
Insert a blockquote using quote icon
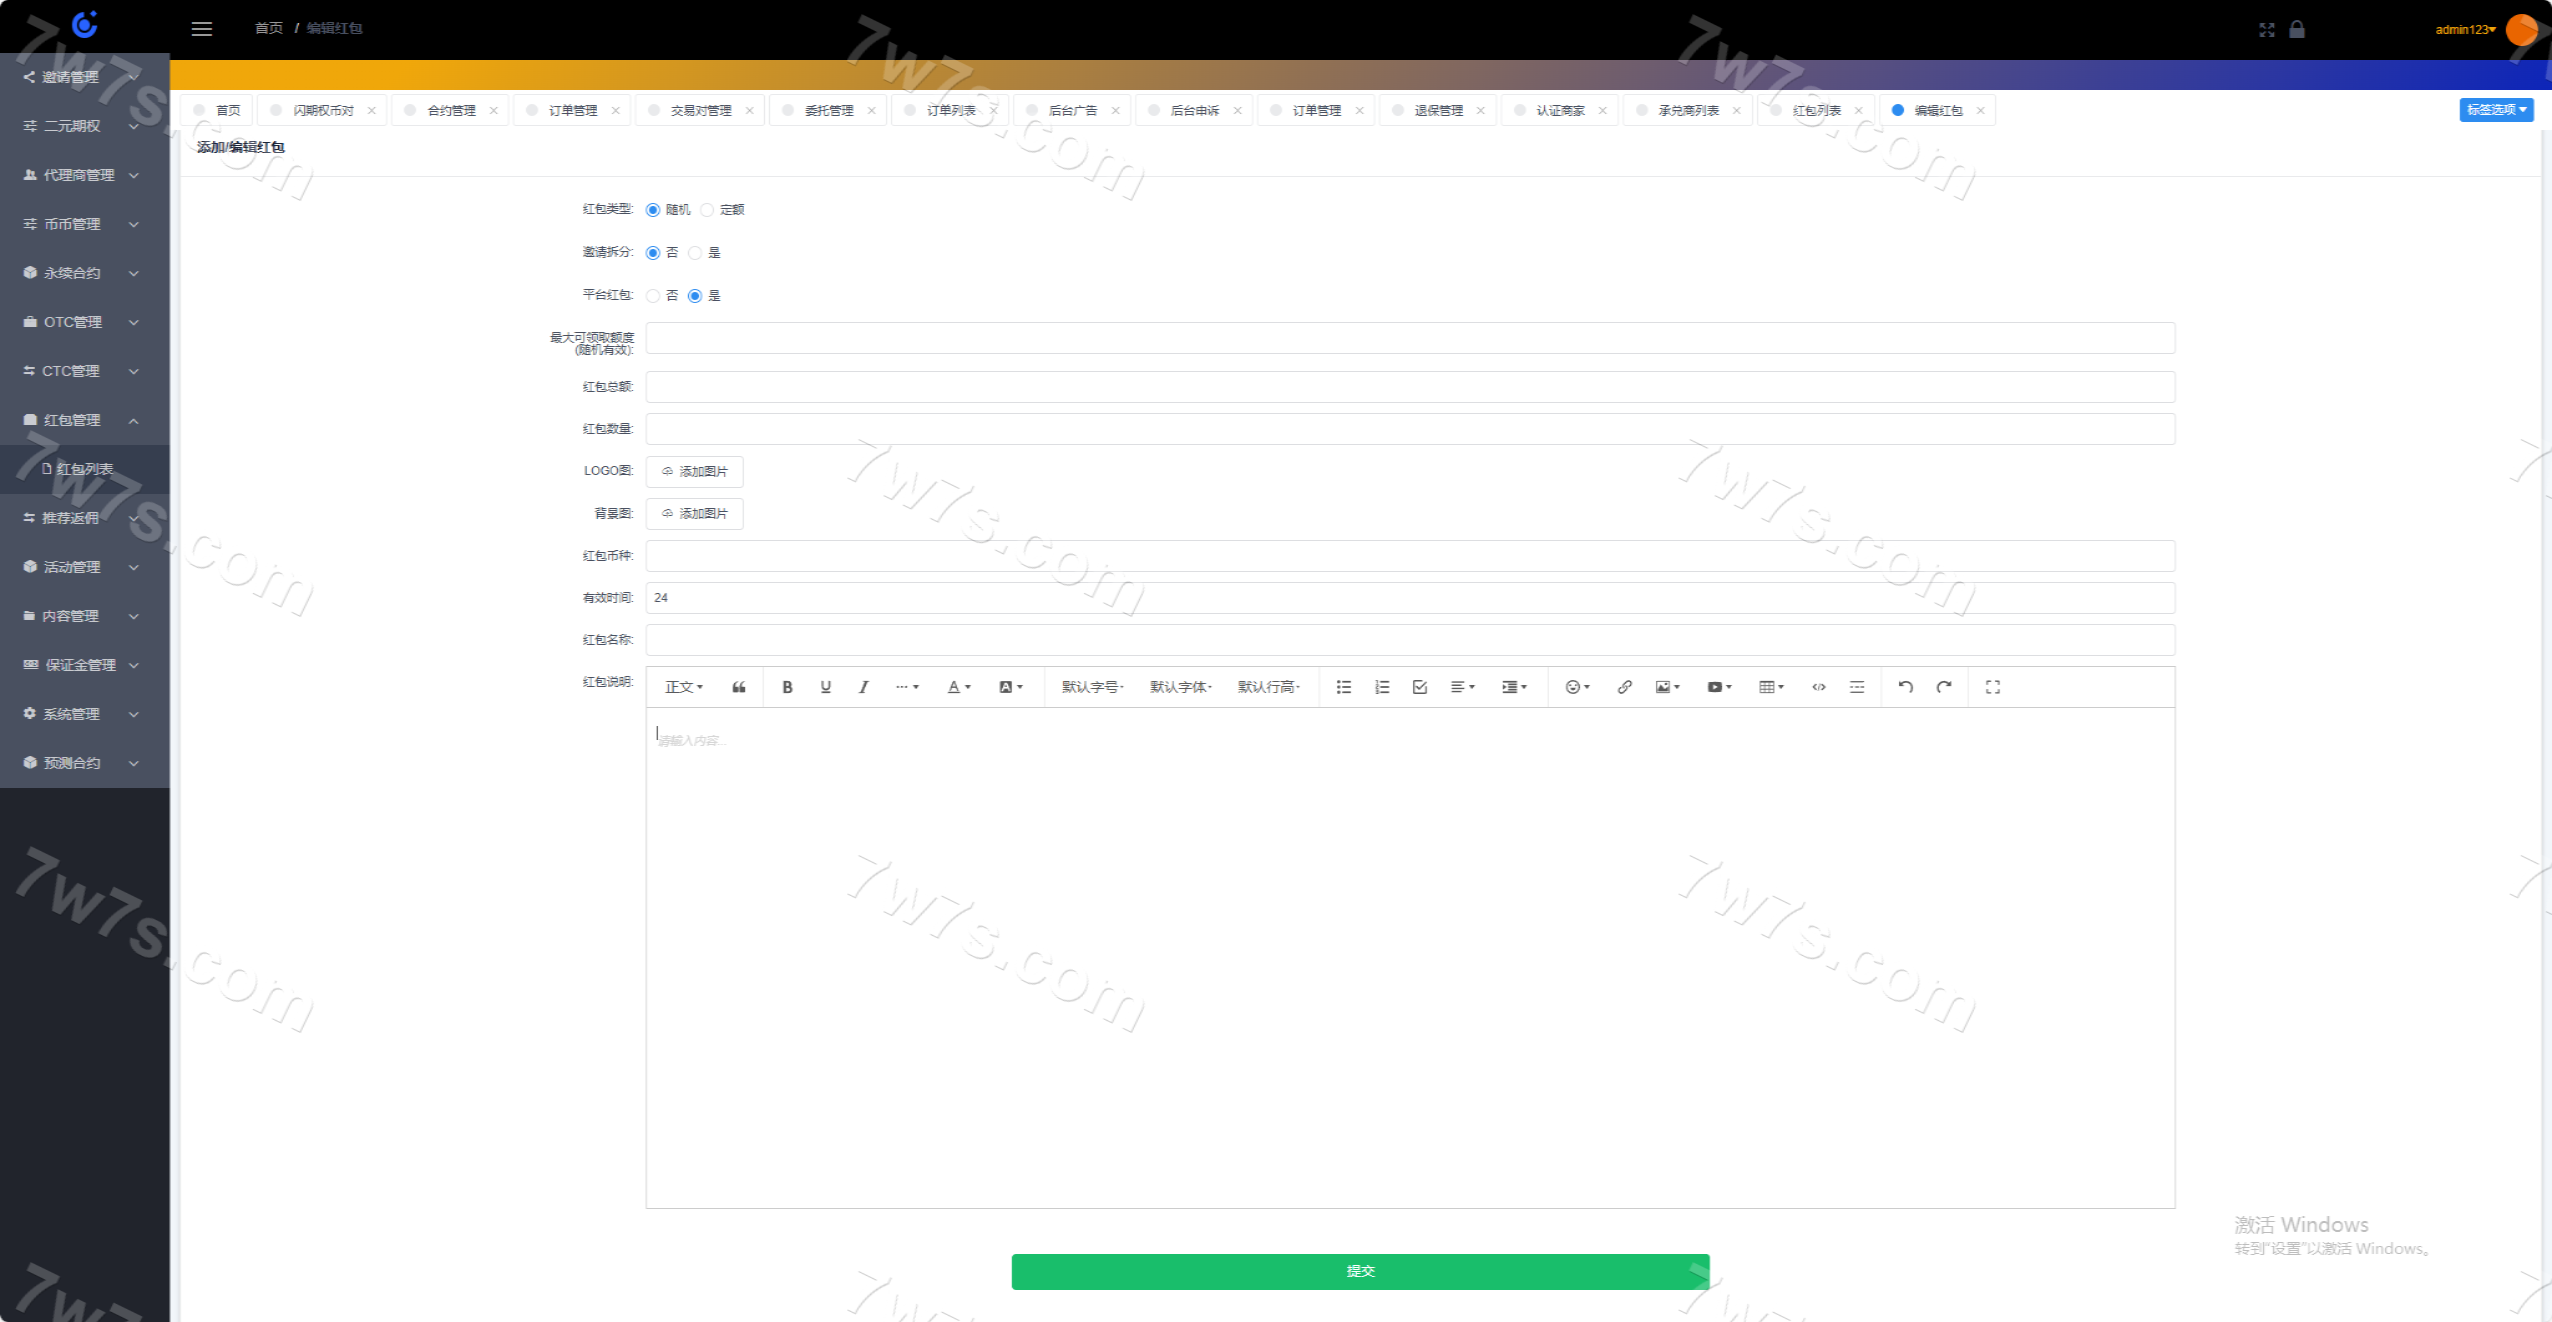[739, 687]
